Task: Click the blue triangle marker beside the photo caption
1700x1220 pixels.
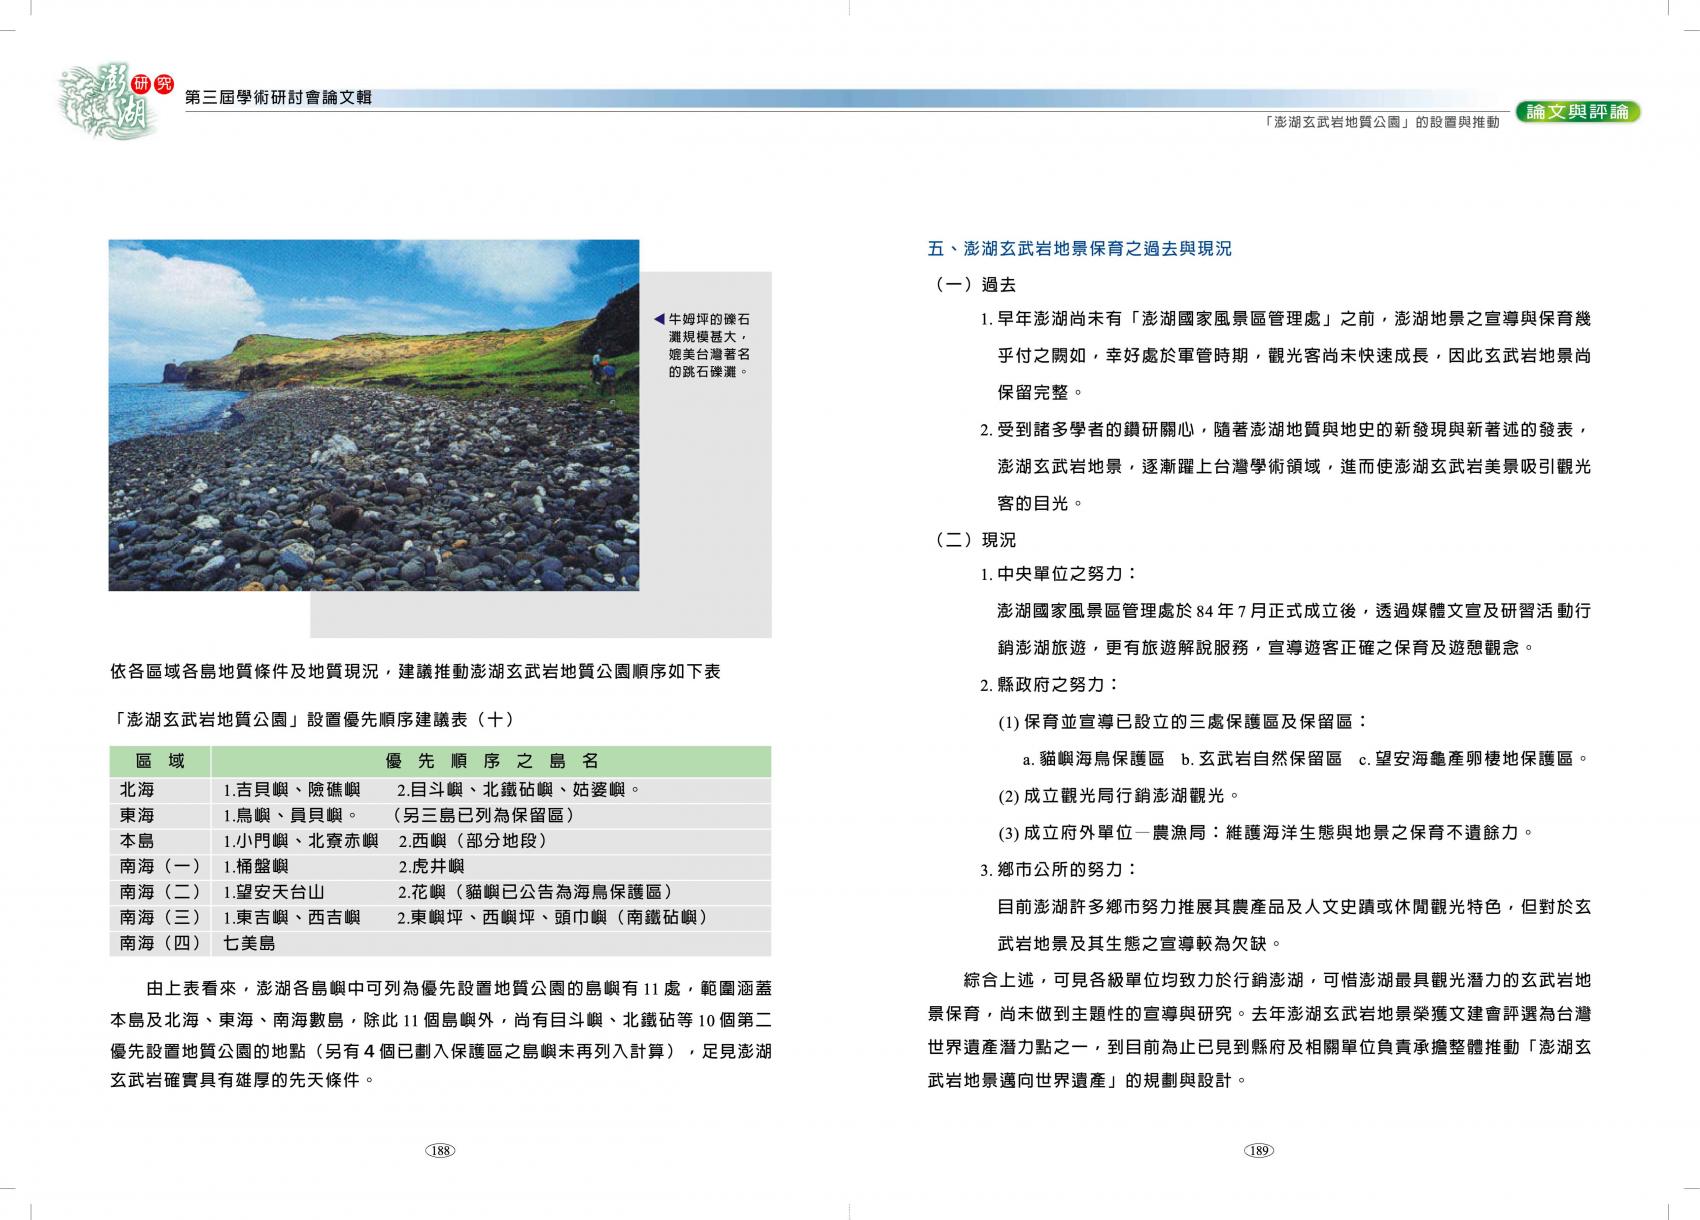Action: (x=658, y=319)
